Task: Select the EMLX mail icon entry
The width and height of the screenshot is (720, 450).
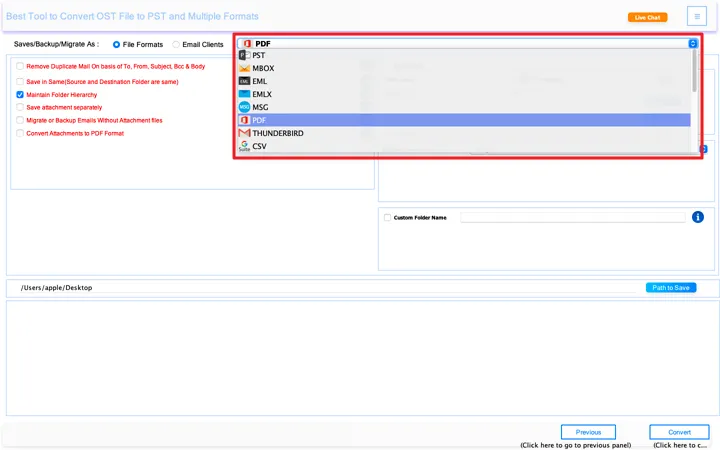Action: tap(245, 94)
